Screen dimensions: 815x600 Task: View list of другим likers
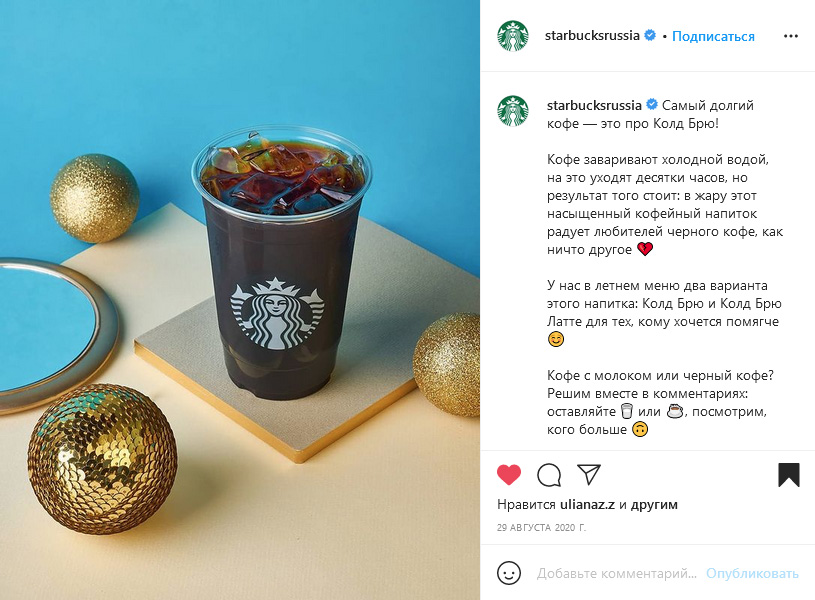point(654,504)
